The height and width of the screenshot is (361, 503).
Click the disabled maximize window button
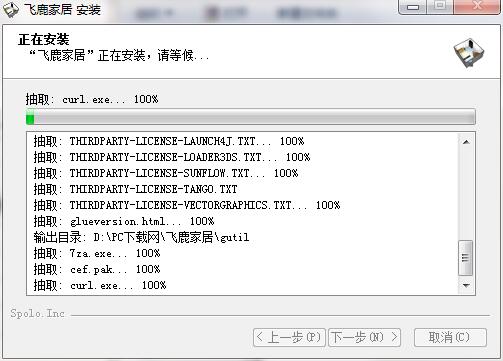pyautogui.click(x=440, y=7)
